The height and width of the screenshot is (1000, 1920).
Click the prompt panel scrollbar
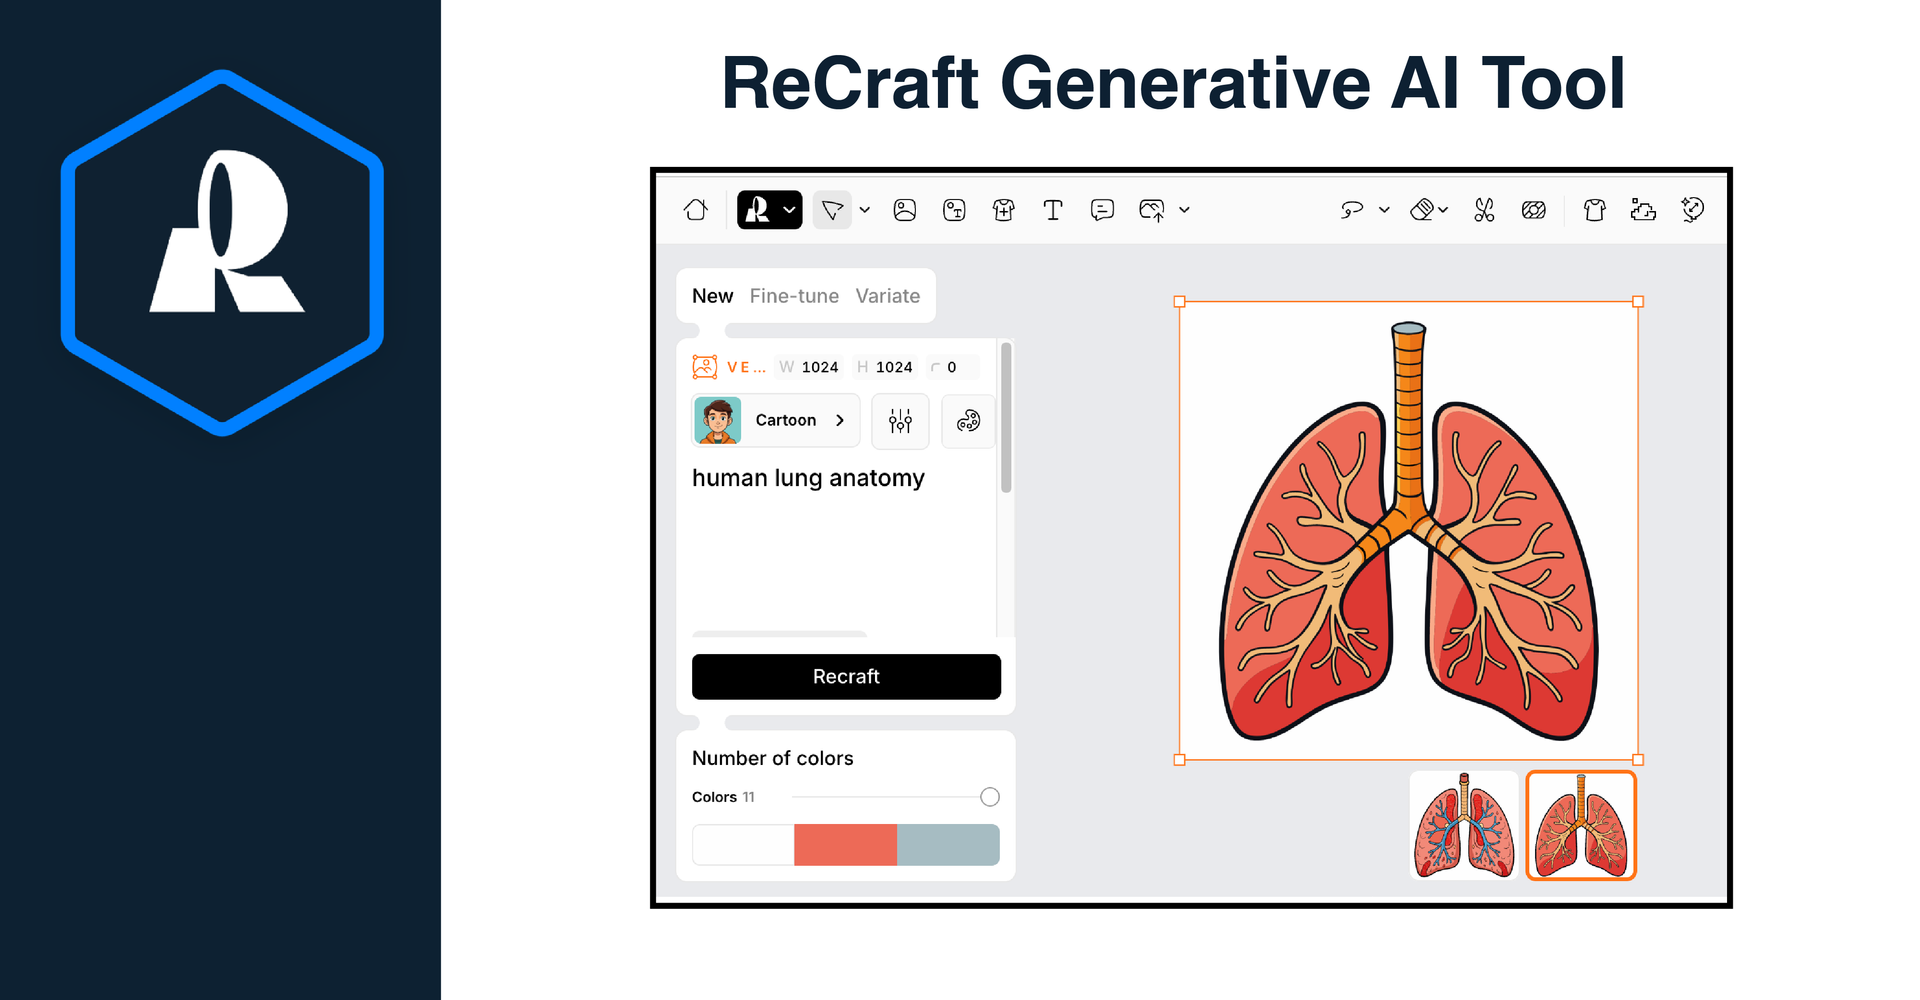coord(1006,418)
